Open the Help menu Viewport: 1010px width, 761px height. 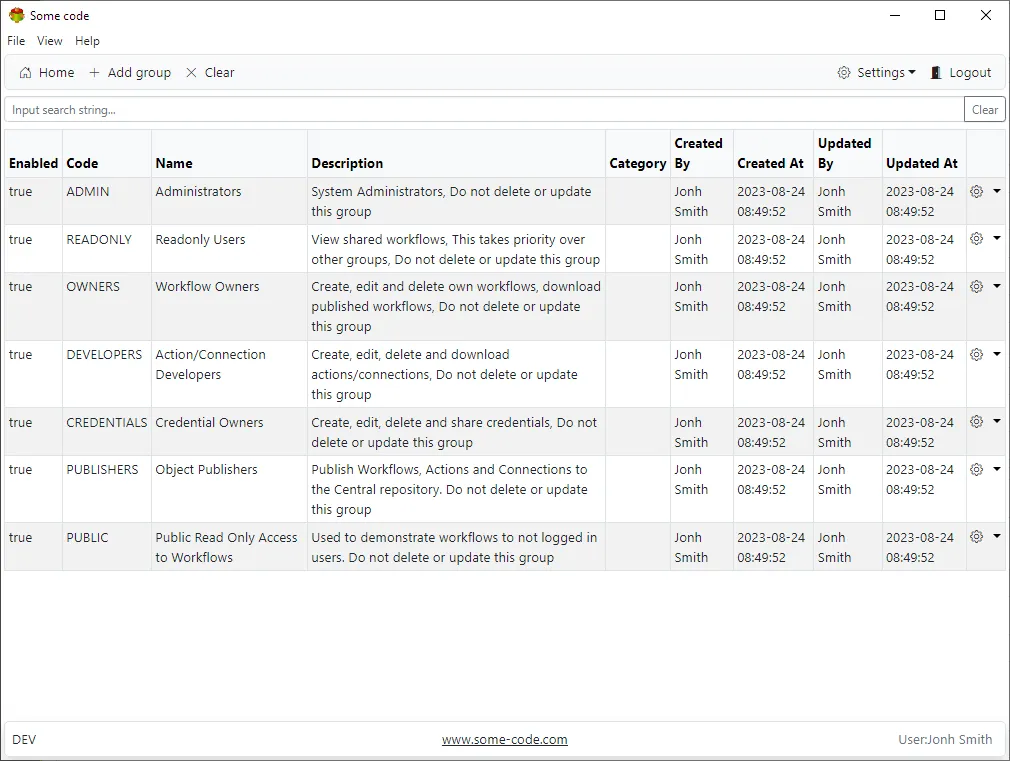coord(88,41)
